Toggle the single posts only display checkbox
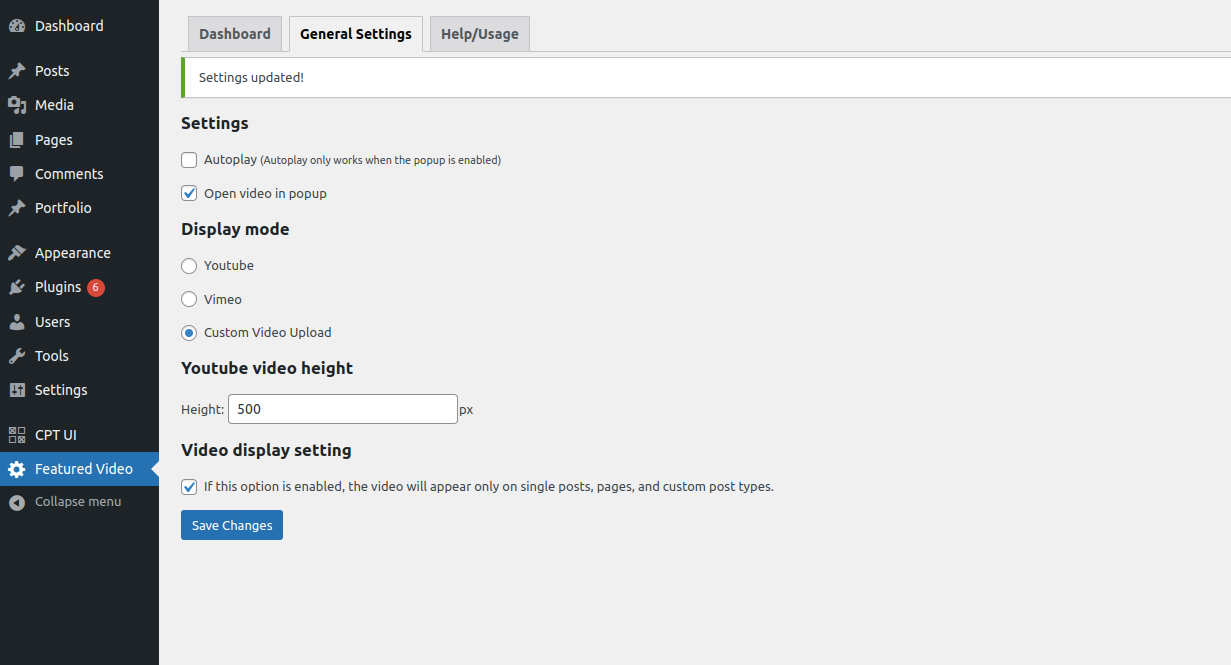 (x=189, y=487)
